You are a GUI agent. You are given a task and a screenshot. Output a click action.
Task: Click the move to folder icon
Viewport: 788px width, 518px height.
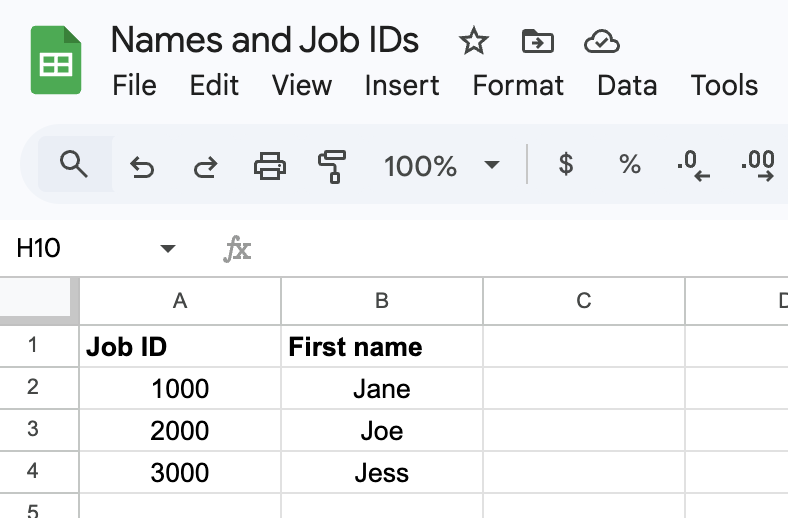pos(538,41)
